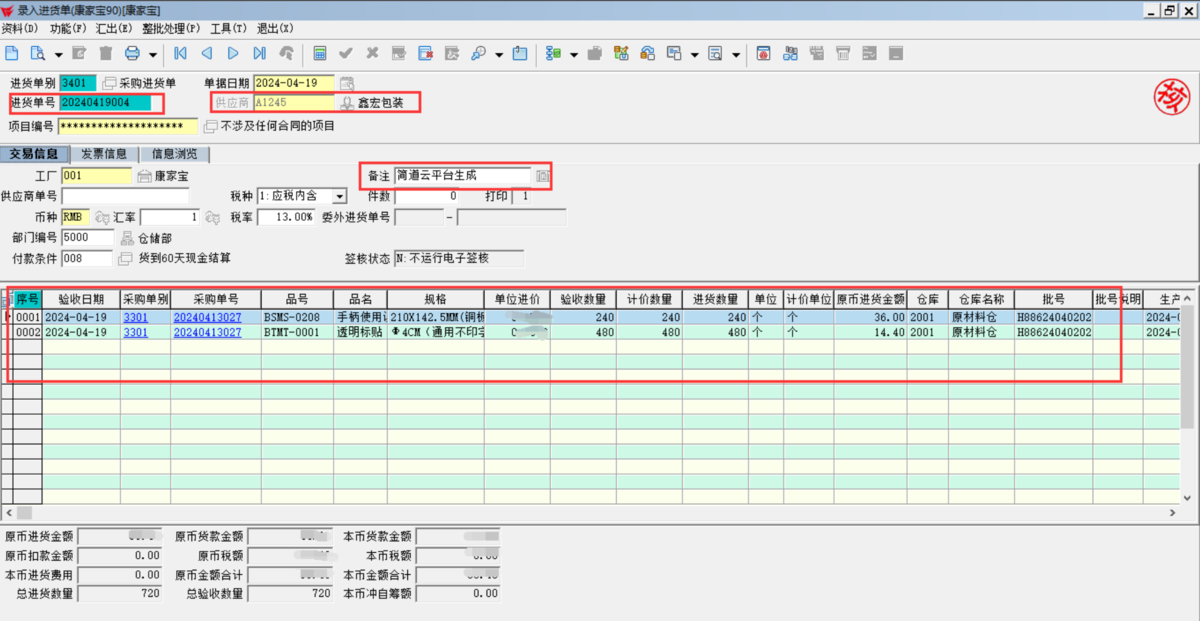Open dropdown arrow beside the query magnifier
This screenshot has width=1200, height=621.
click(499, 54)
